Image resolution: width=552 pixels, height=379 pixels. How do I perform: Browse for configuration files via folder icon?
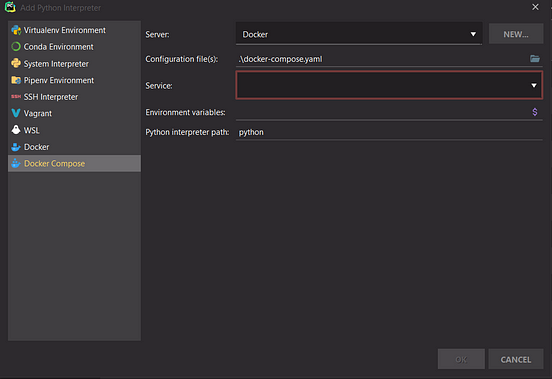click(x=535, y=59)
